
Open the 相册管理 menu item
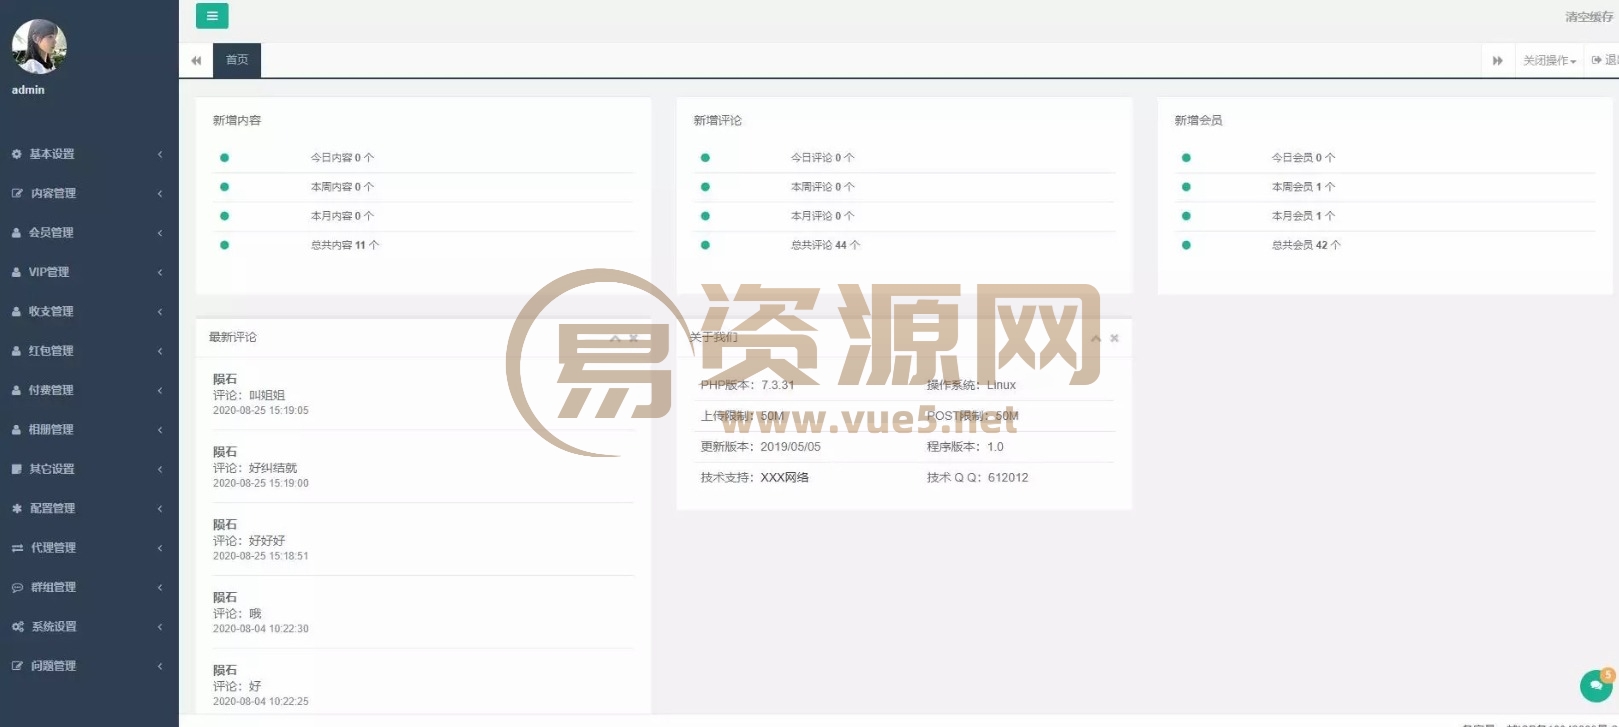click(89, 430)
